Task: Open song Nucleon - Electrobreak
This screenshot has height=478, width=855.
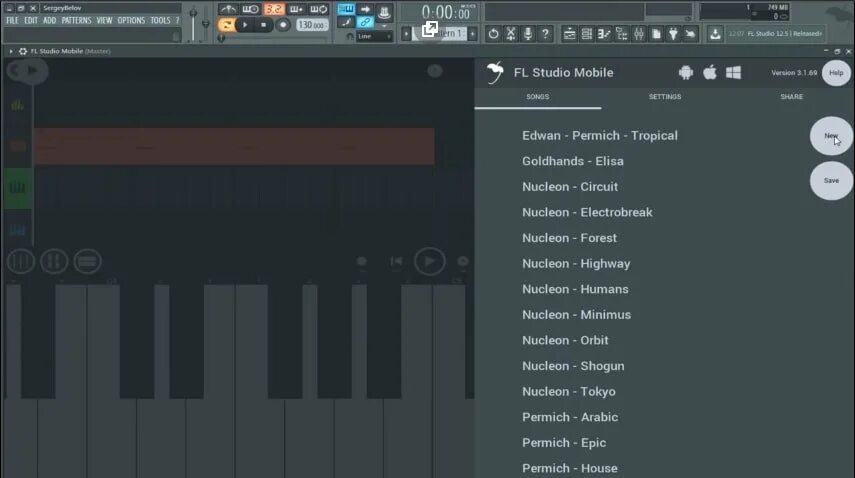Action: pyautogui.click(x=587, y=212)
